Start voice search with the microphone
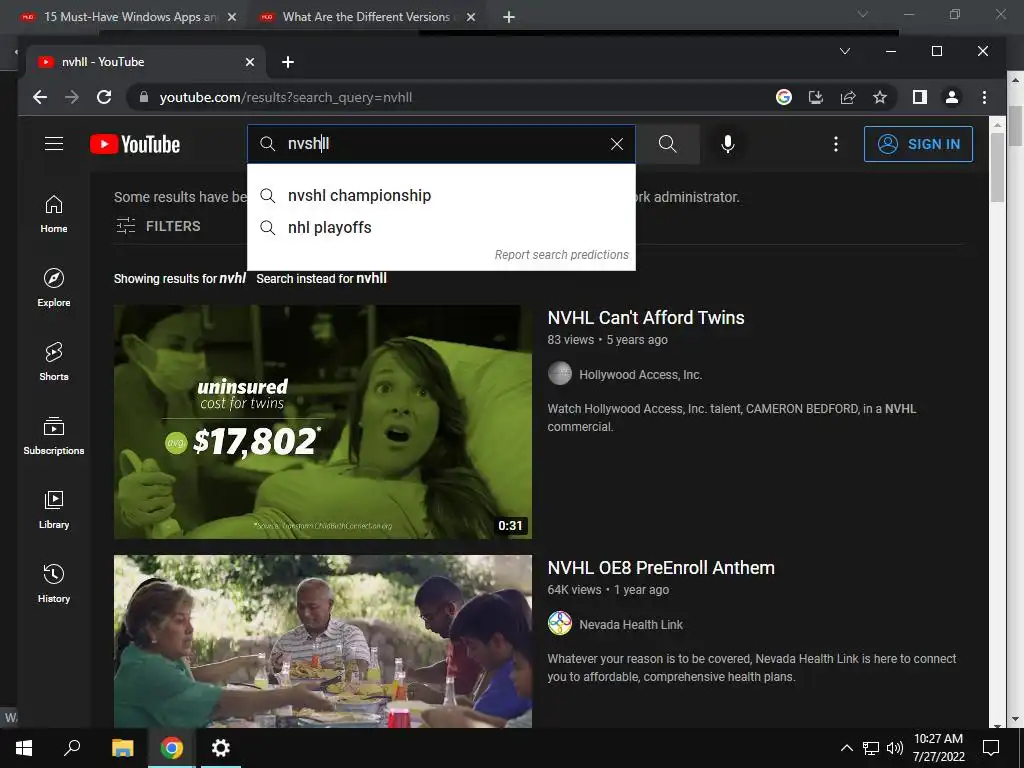The image size is (1024, 768). [728, 144]
